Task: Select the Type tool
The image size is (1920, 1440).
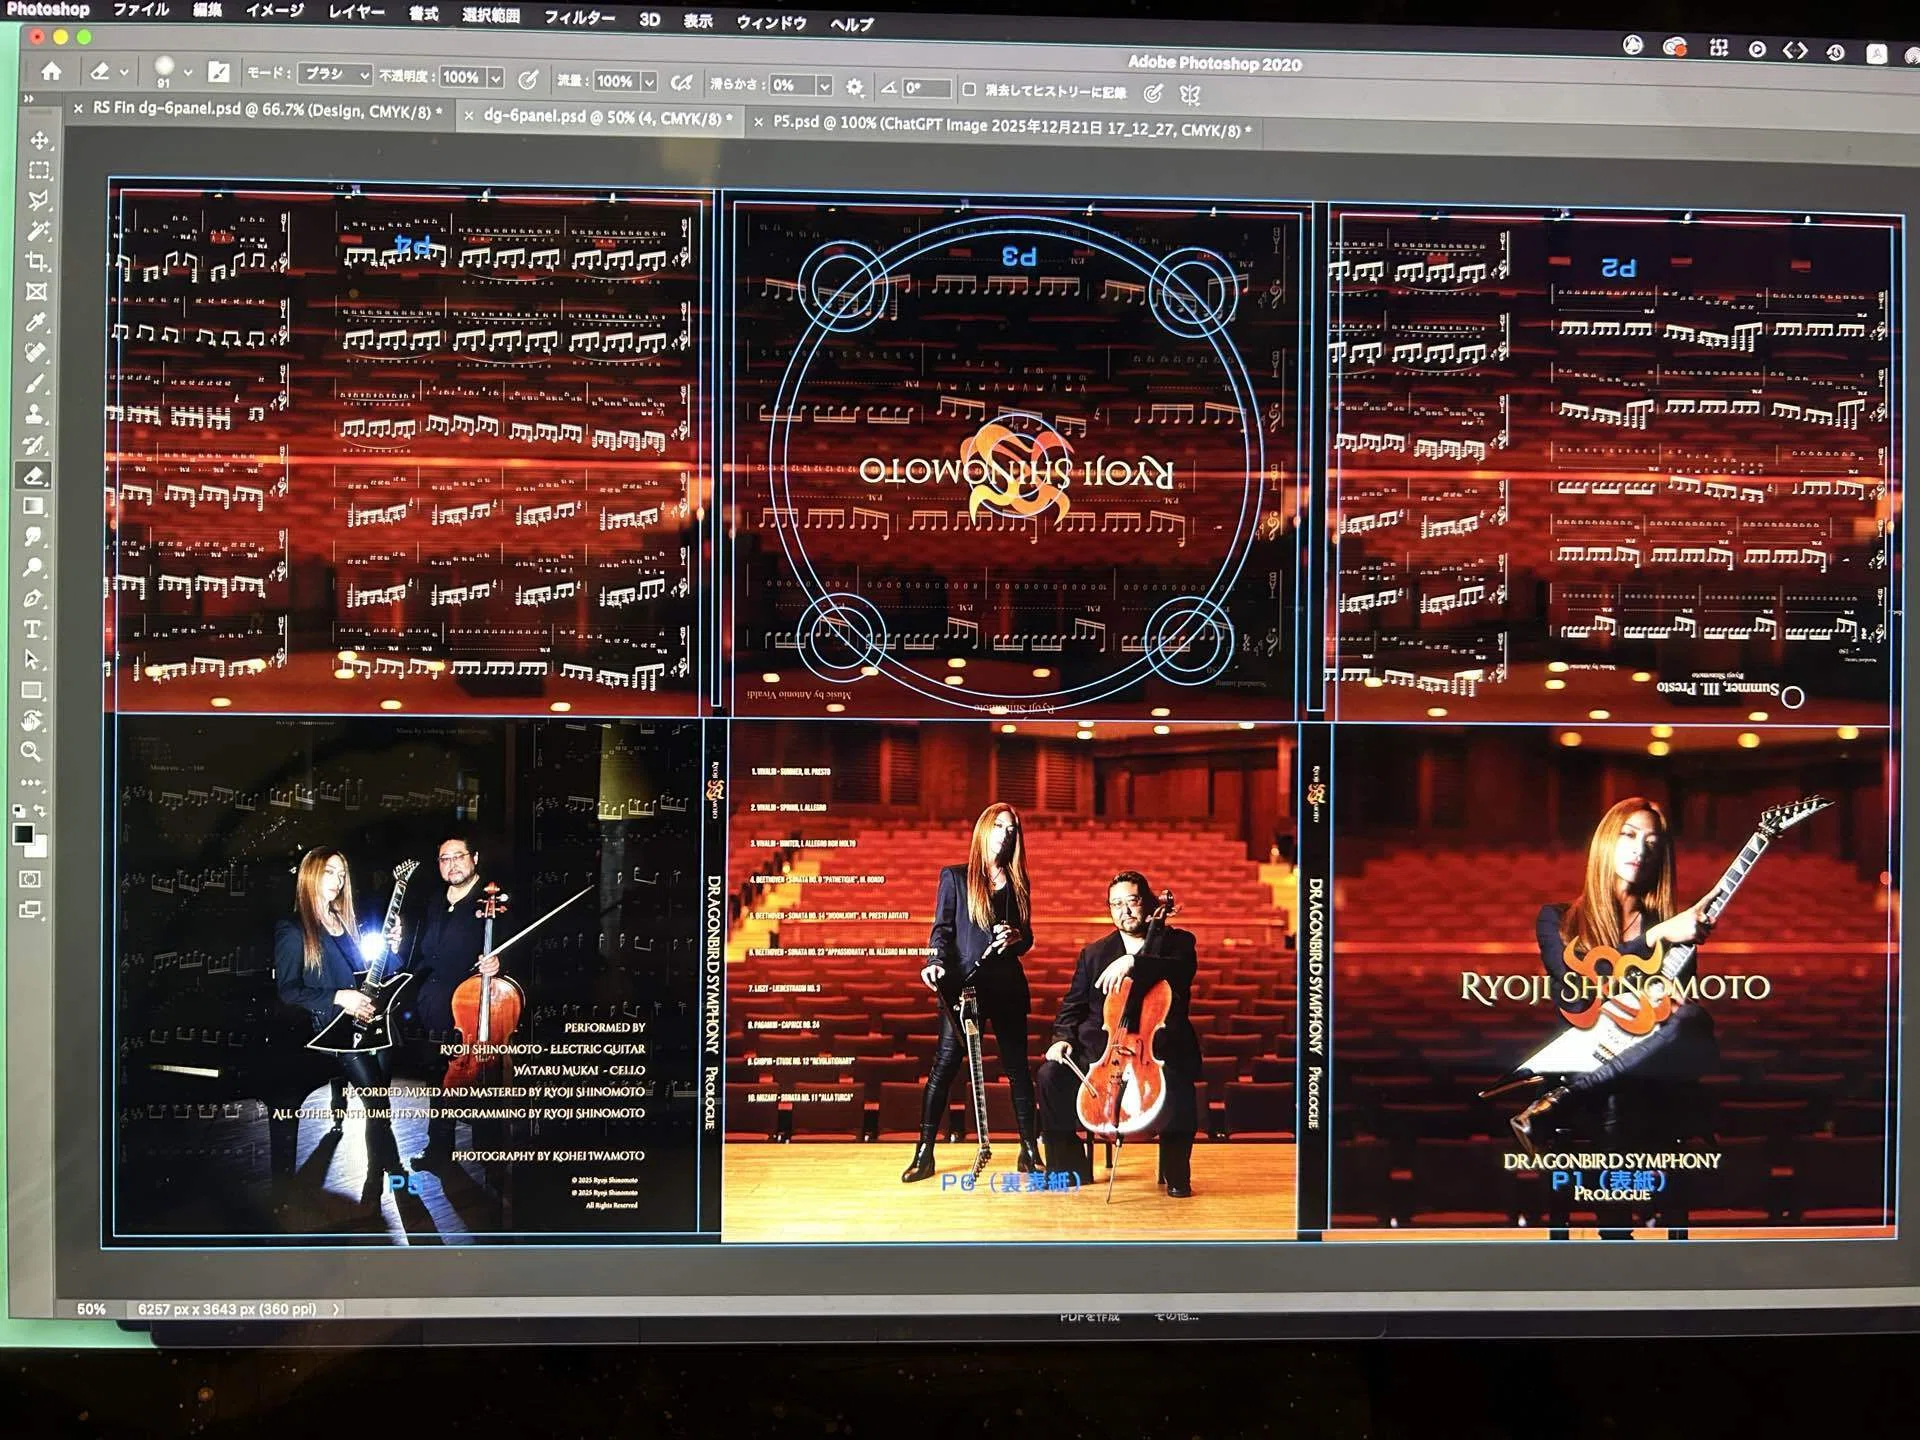Action: (x=32, y=629)
